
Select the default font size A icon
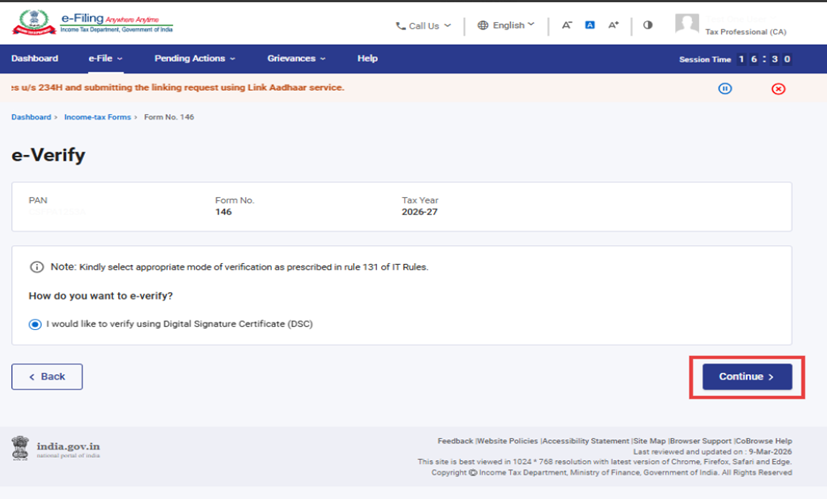tap(590, 25)
